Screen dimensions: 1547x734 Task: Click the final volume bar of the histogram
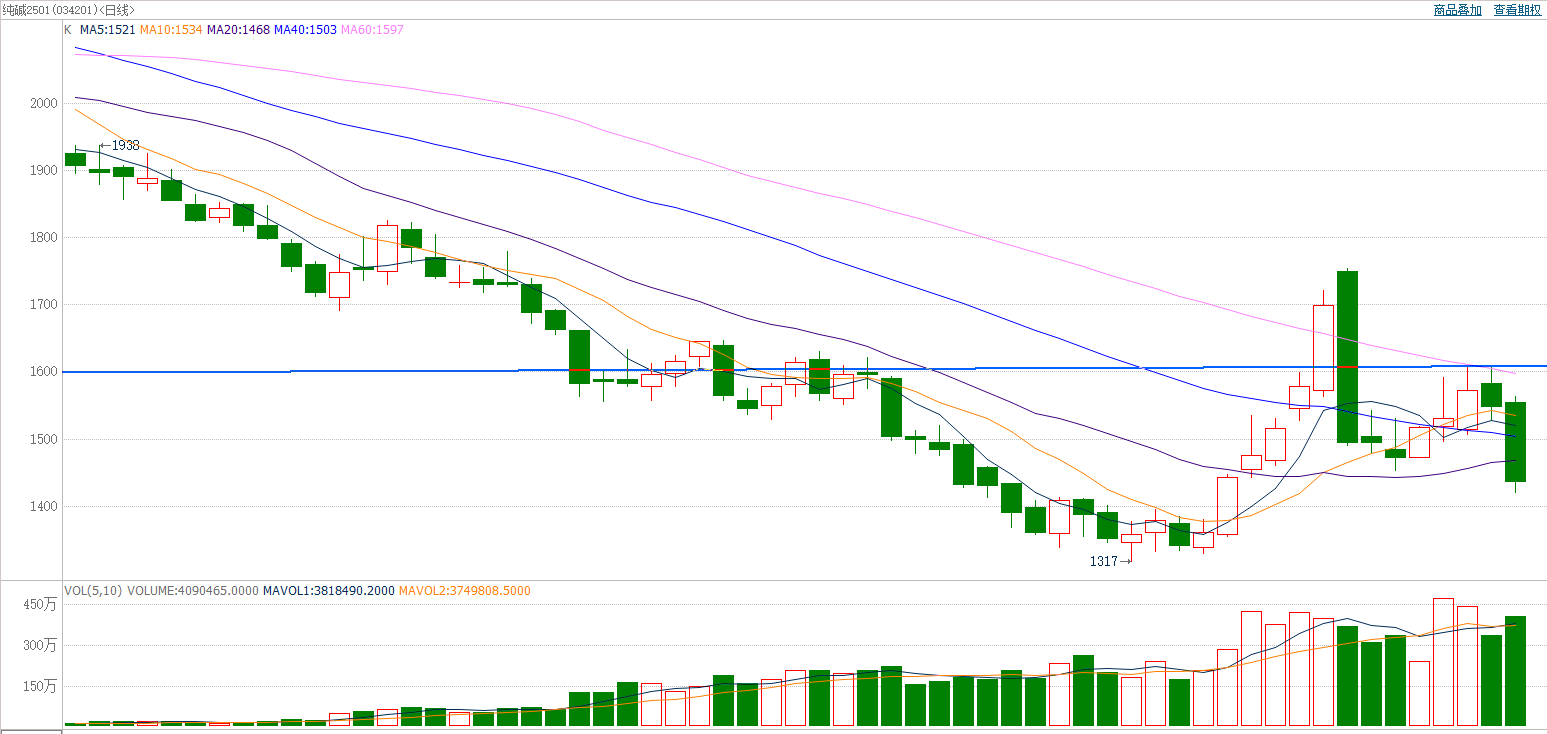tap(1515, 670)
